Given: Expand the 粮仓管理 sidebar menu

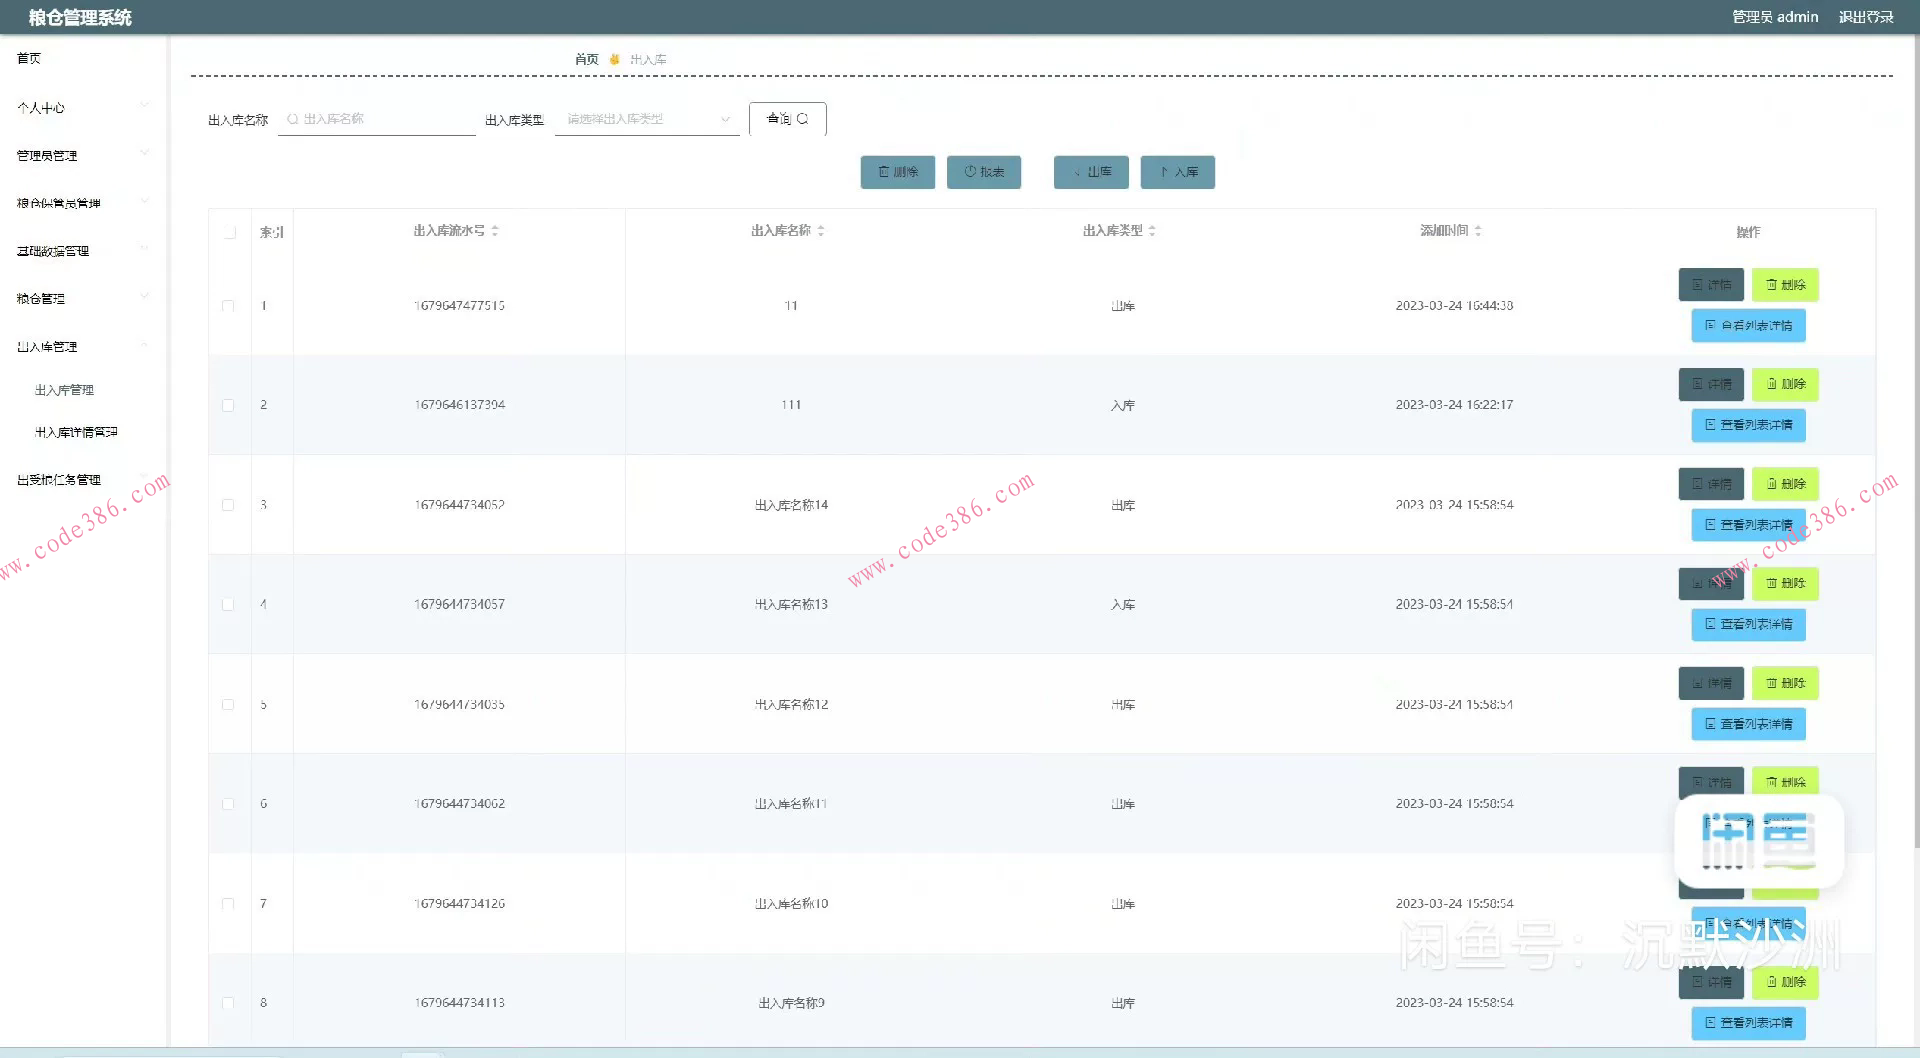Looking at the screenshot, I should tap(80, 298).
